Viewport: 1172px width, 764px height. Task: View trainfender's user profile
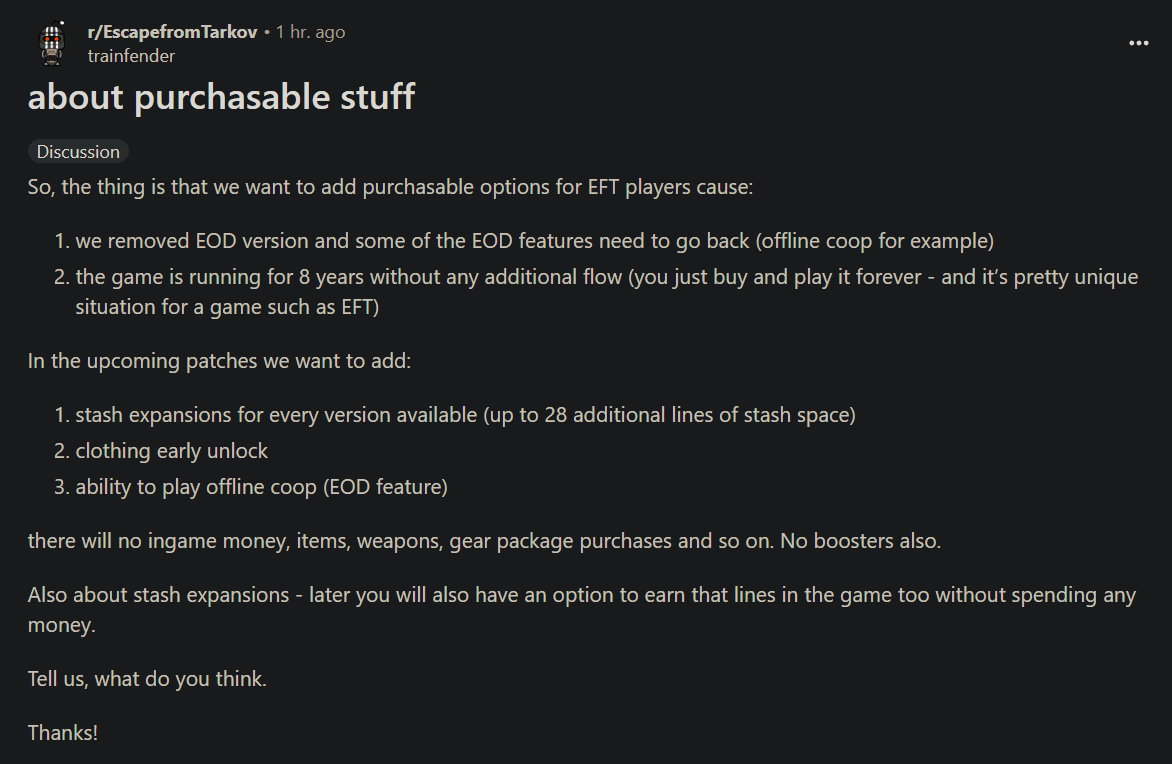tap(131, 56)
